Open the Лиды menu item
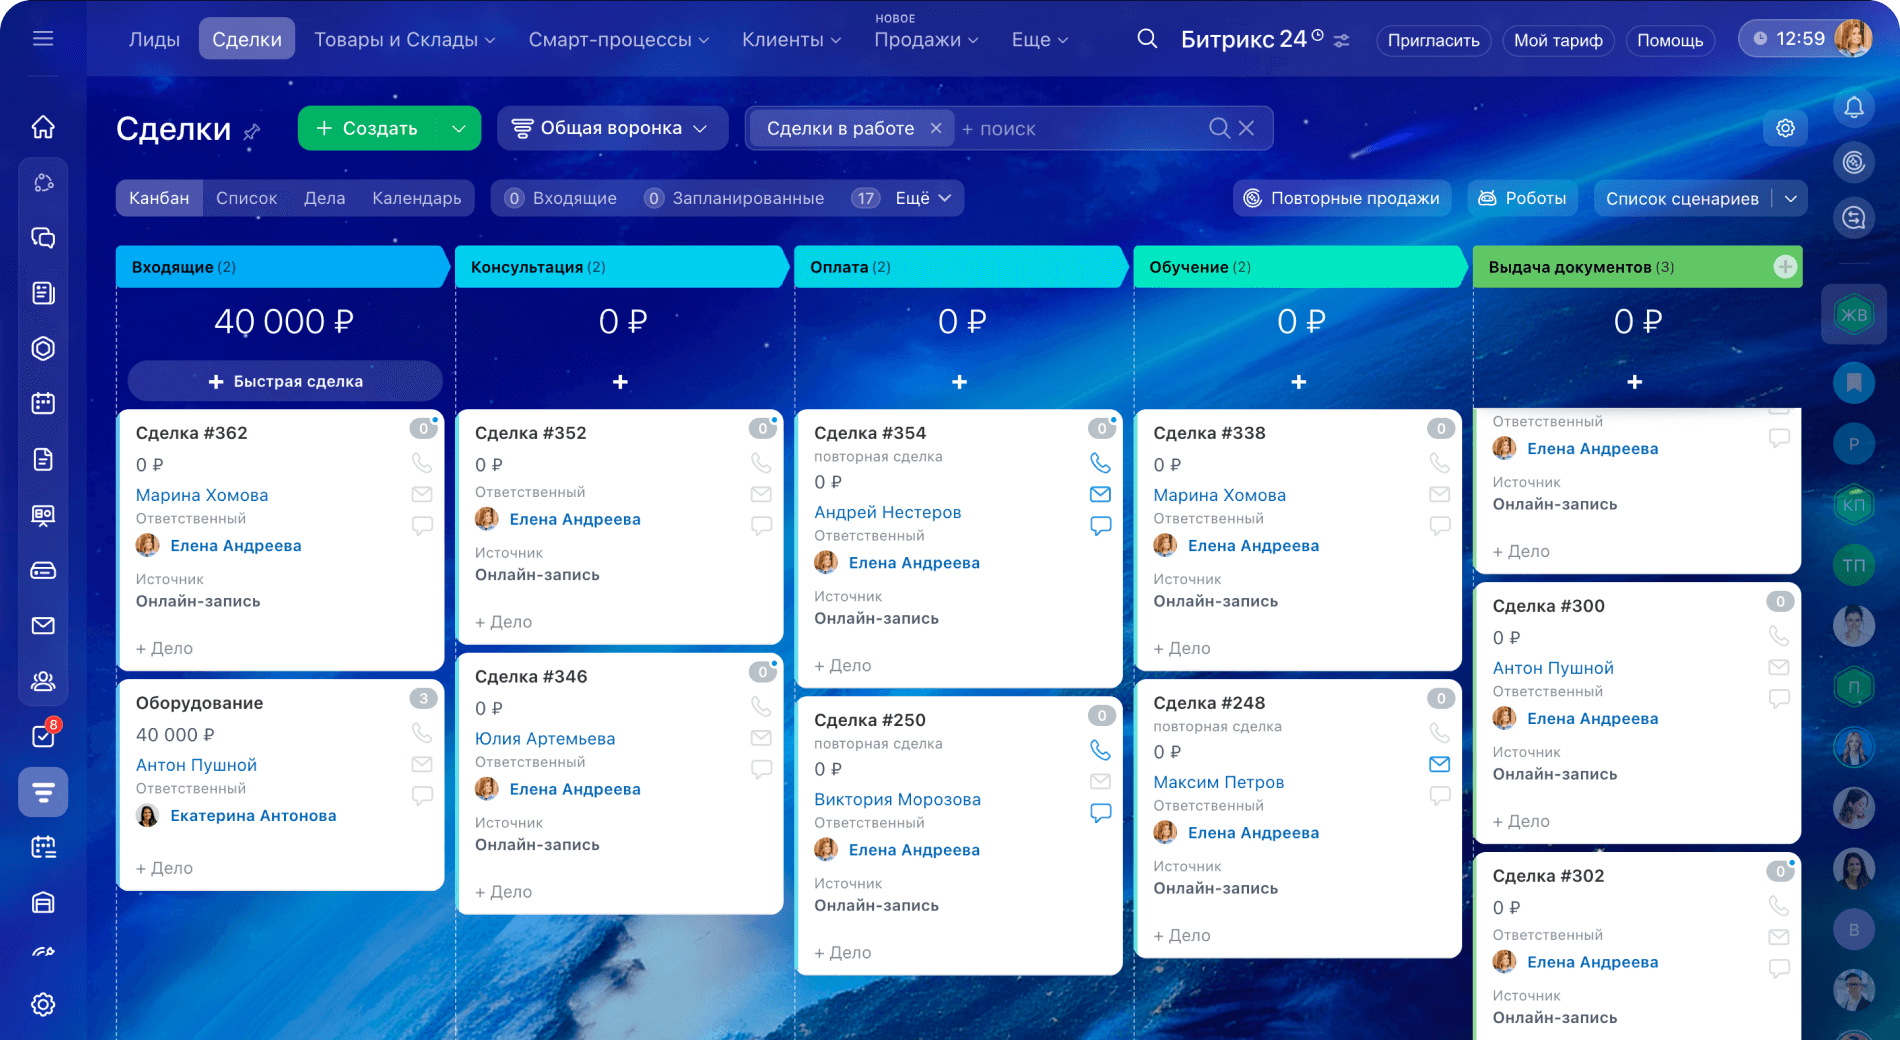 click(x=154, y=39)
